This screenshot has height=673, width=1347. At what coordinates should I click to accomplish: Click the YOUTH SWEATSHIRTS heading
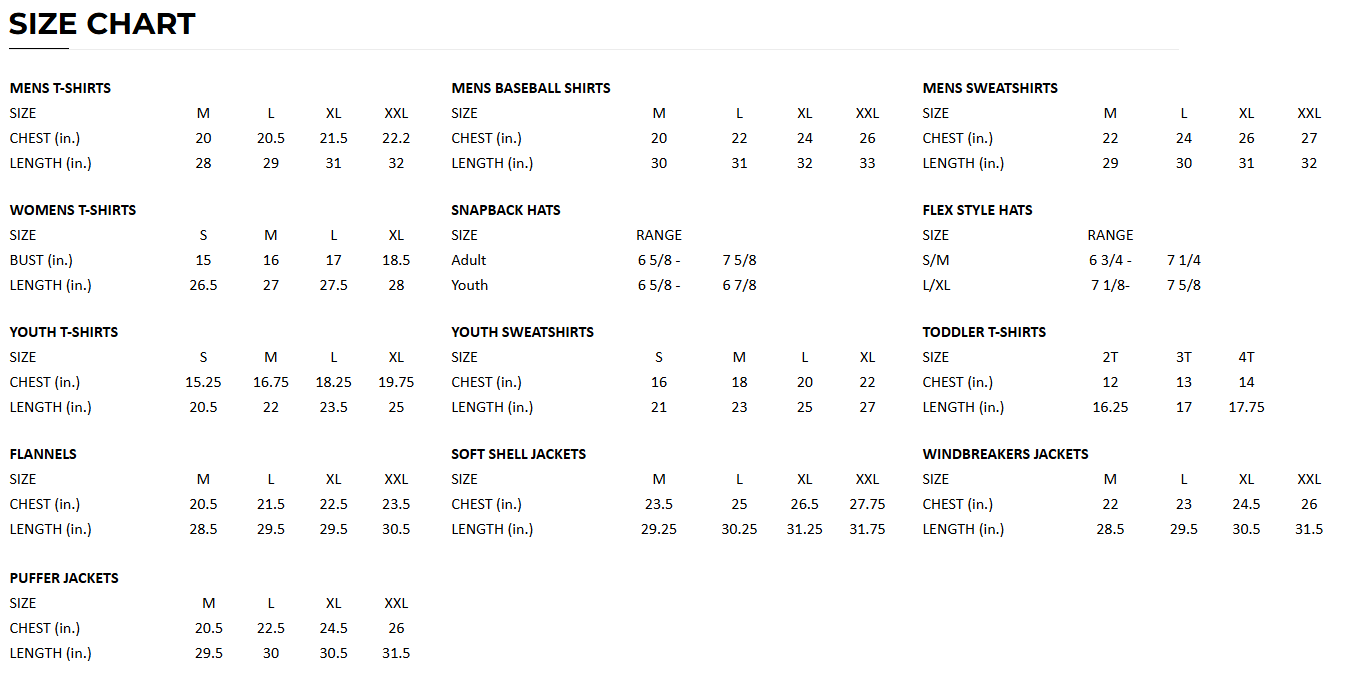(x=523, y=332)
